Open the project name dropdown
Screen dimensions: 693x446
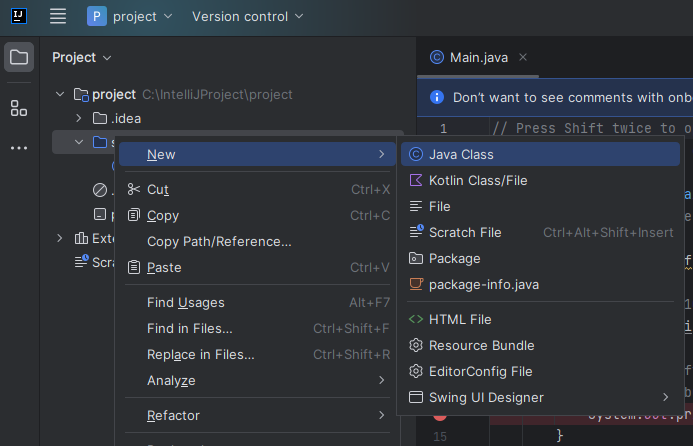[x=130, y=16]
